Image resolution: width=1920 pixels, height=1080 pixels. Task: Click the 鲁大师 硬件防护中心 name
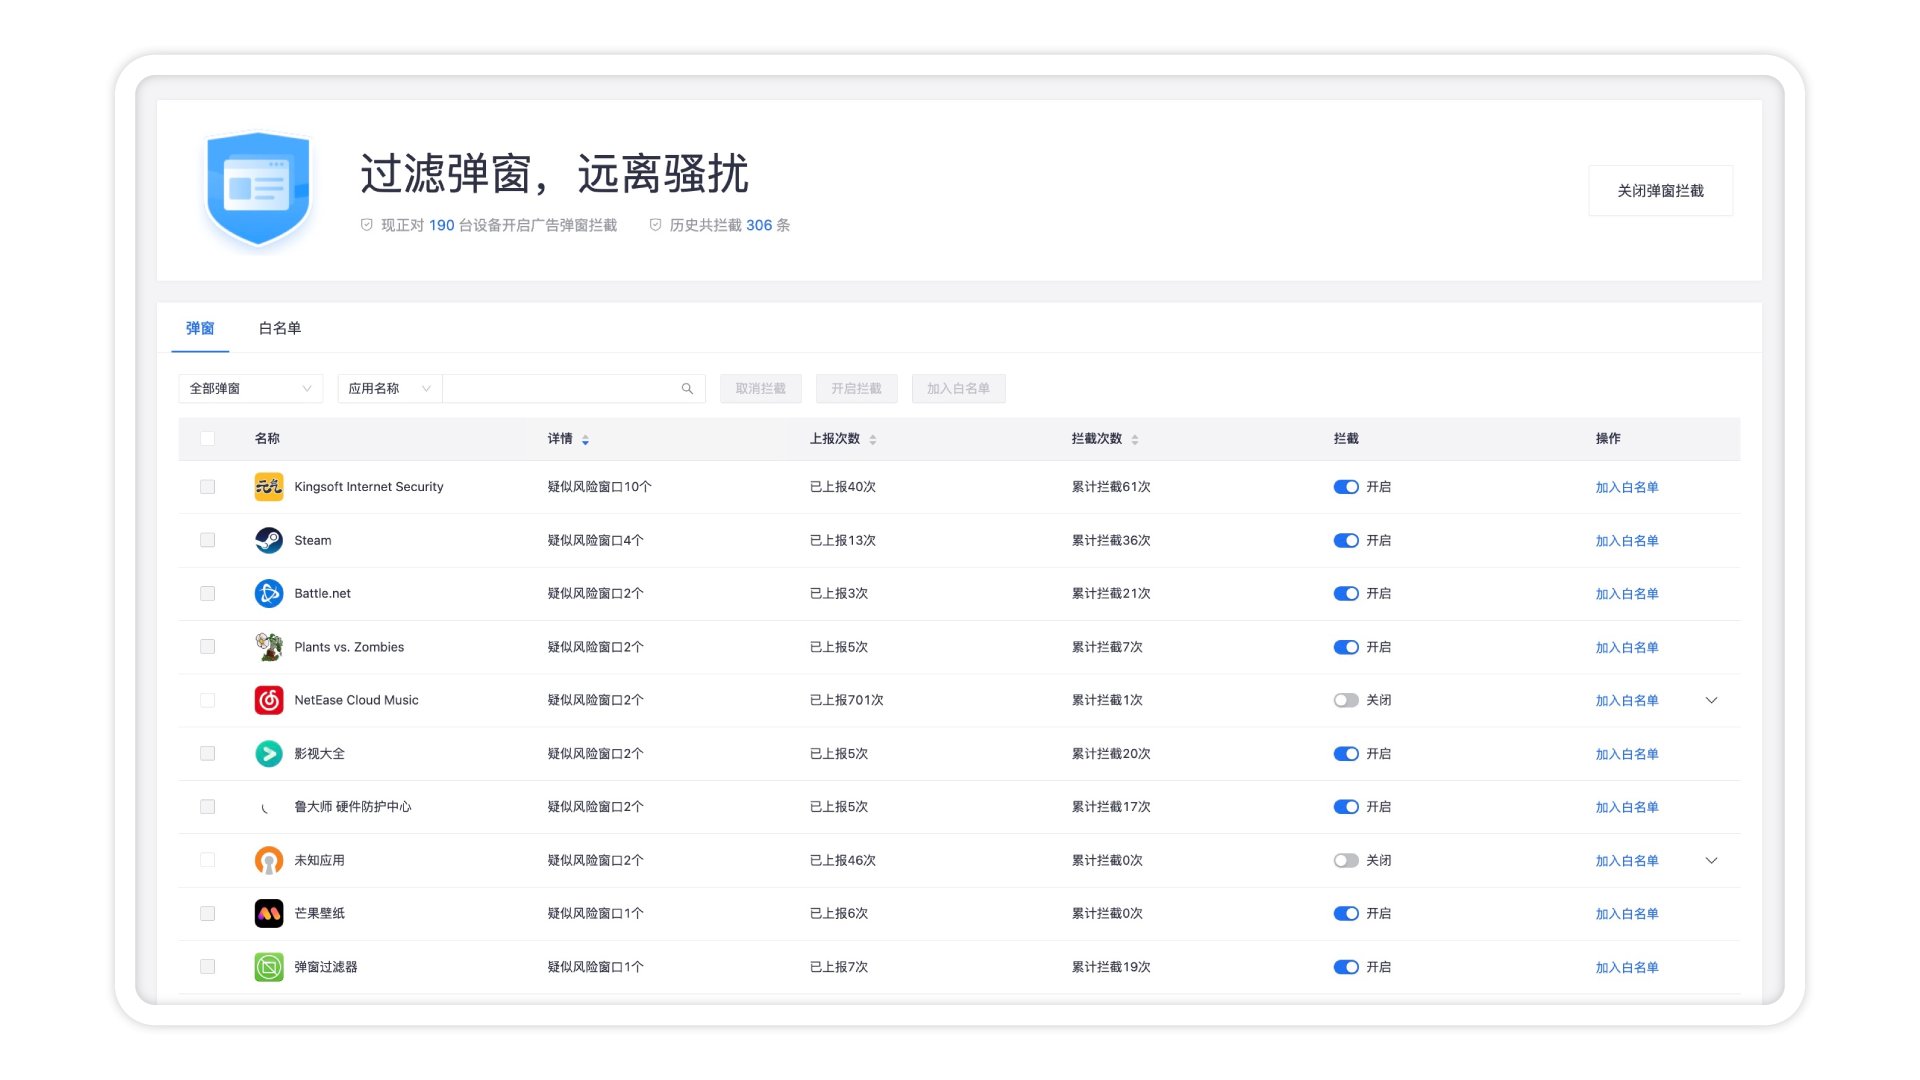click(x=352, y=807)
